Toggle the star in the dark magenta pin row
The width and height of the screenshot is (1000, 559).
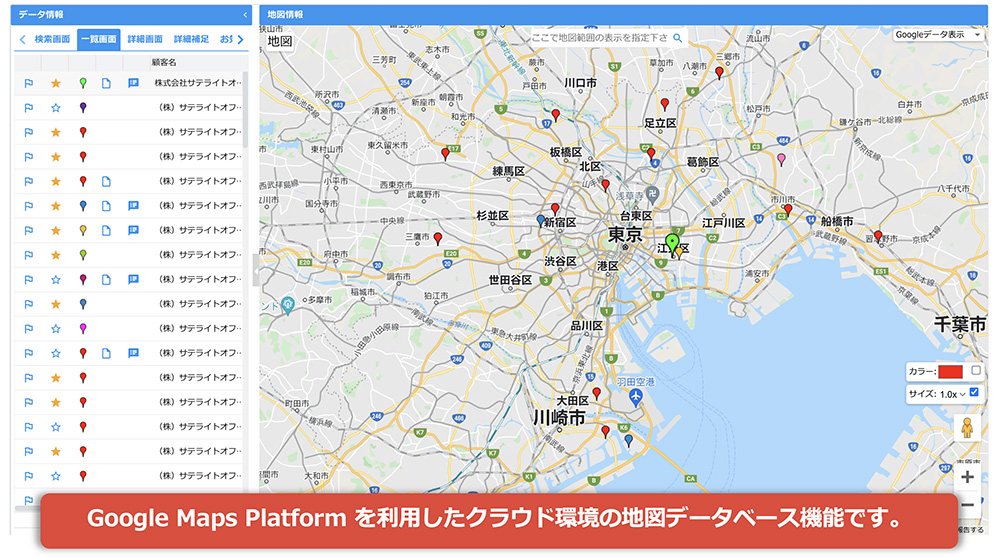click(x=56, y=279)
